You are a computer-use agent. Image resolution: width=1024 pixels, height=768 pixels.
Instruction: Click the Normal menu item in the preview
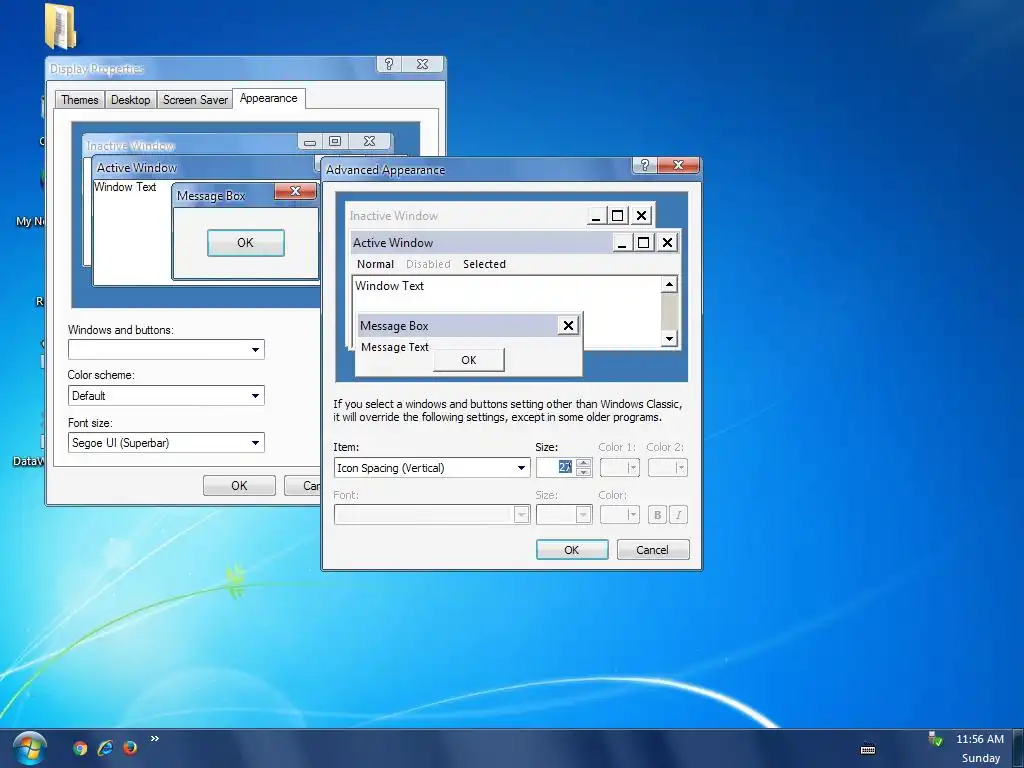pos(376,264)
